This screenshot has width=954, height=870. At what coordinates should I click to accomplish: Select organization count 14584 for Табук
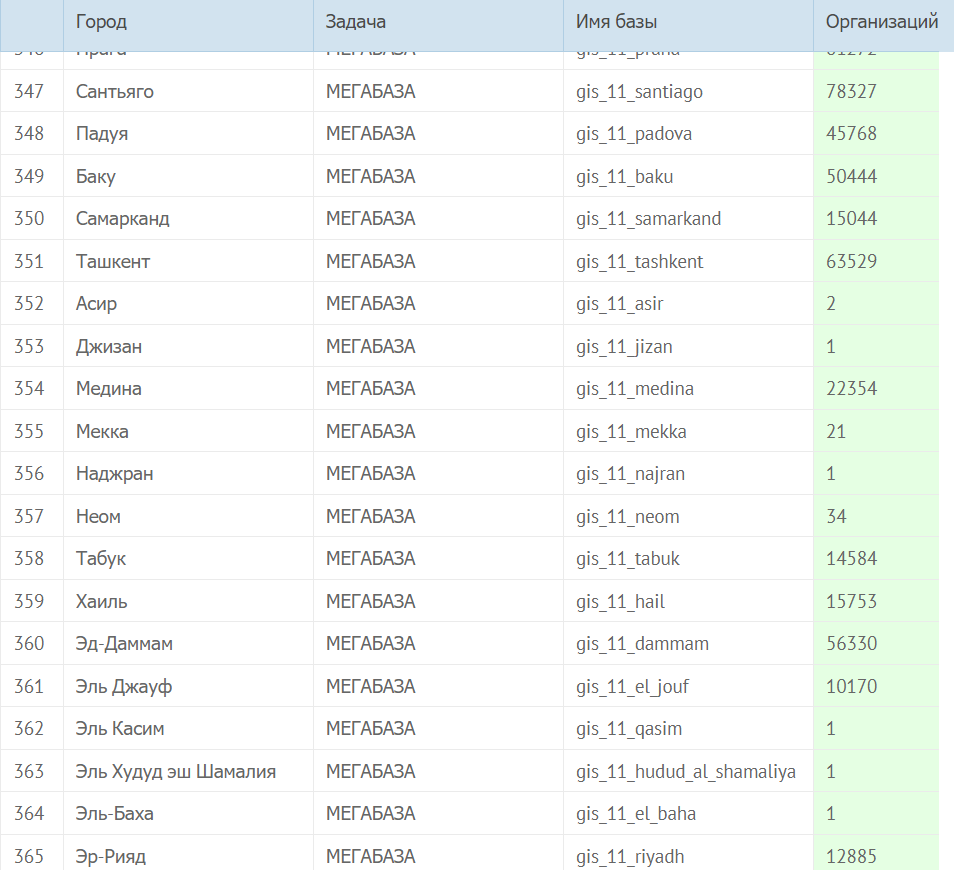pyautogui.click(x=852, y=559)
